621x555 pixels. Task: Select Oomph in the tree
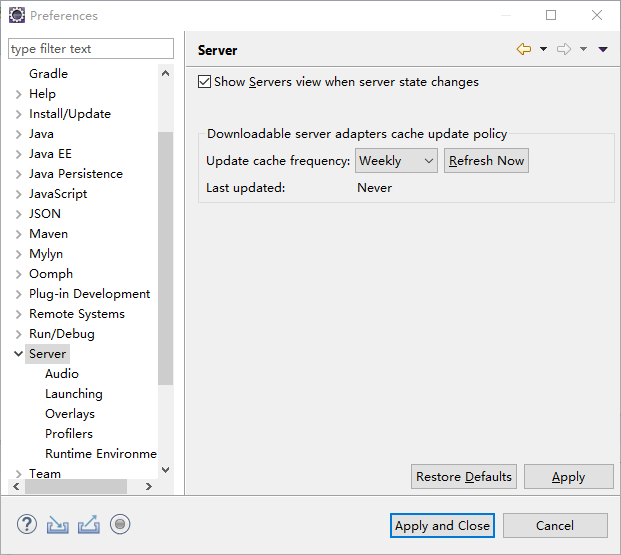51,274
